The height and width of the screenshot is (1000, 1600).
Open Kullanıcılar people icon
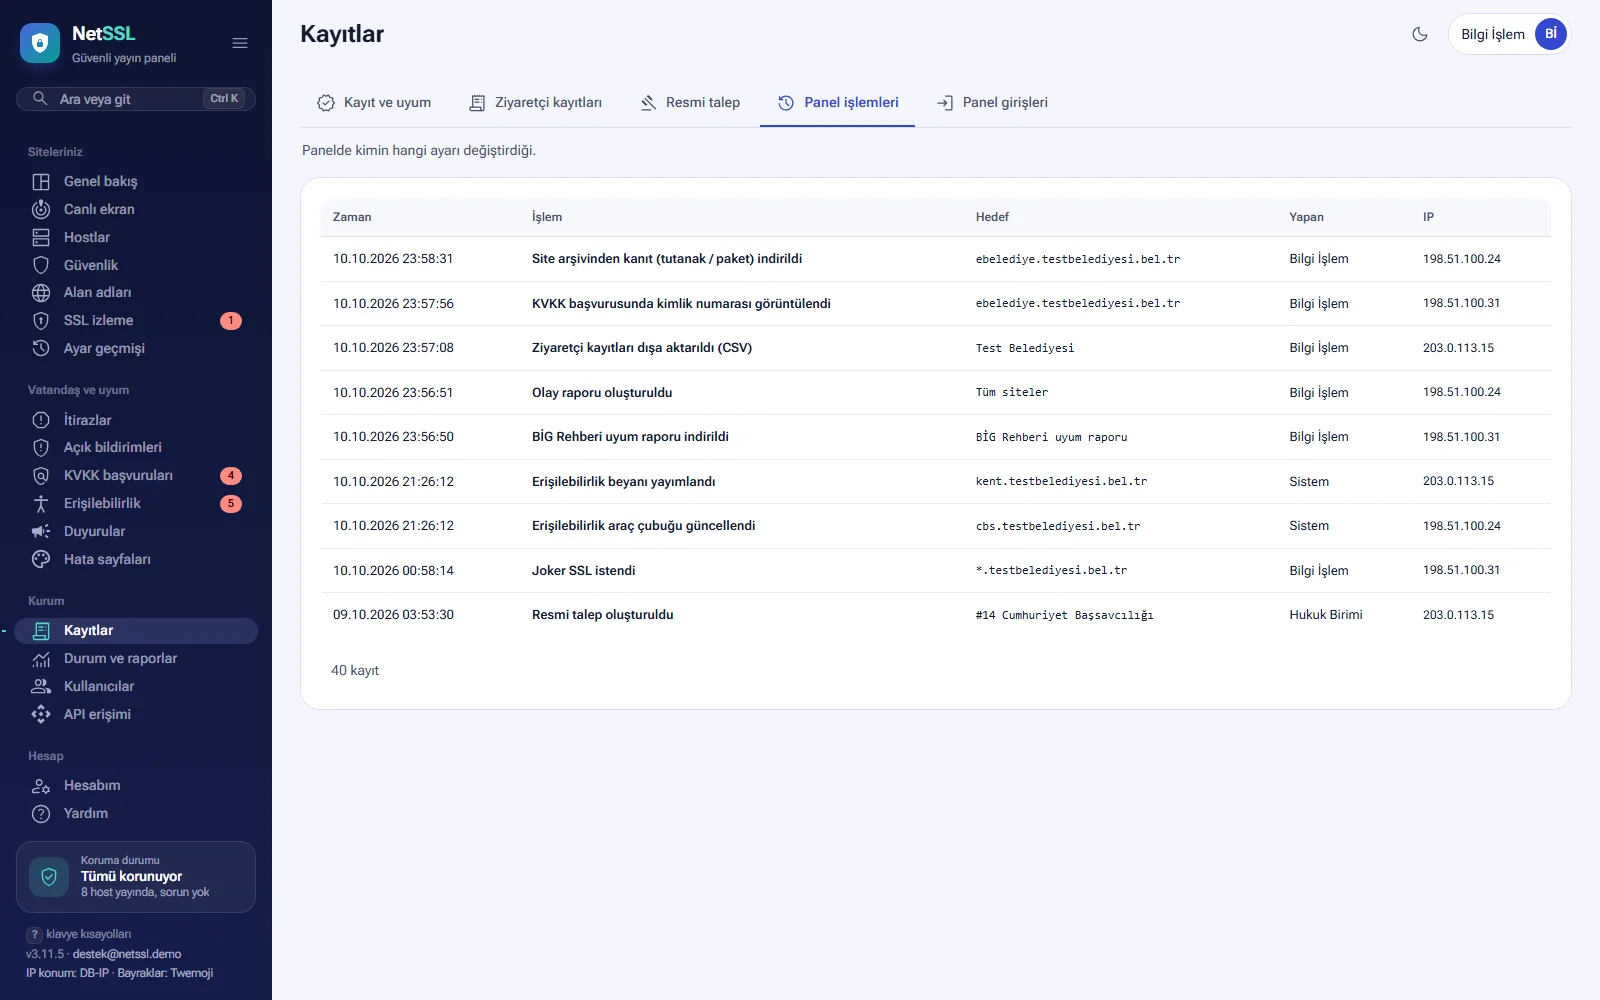point(41,686)
